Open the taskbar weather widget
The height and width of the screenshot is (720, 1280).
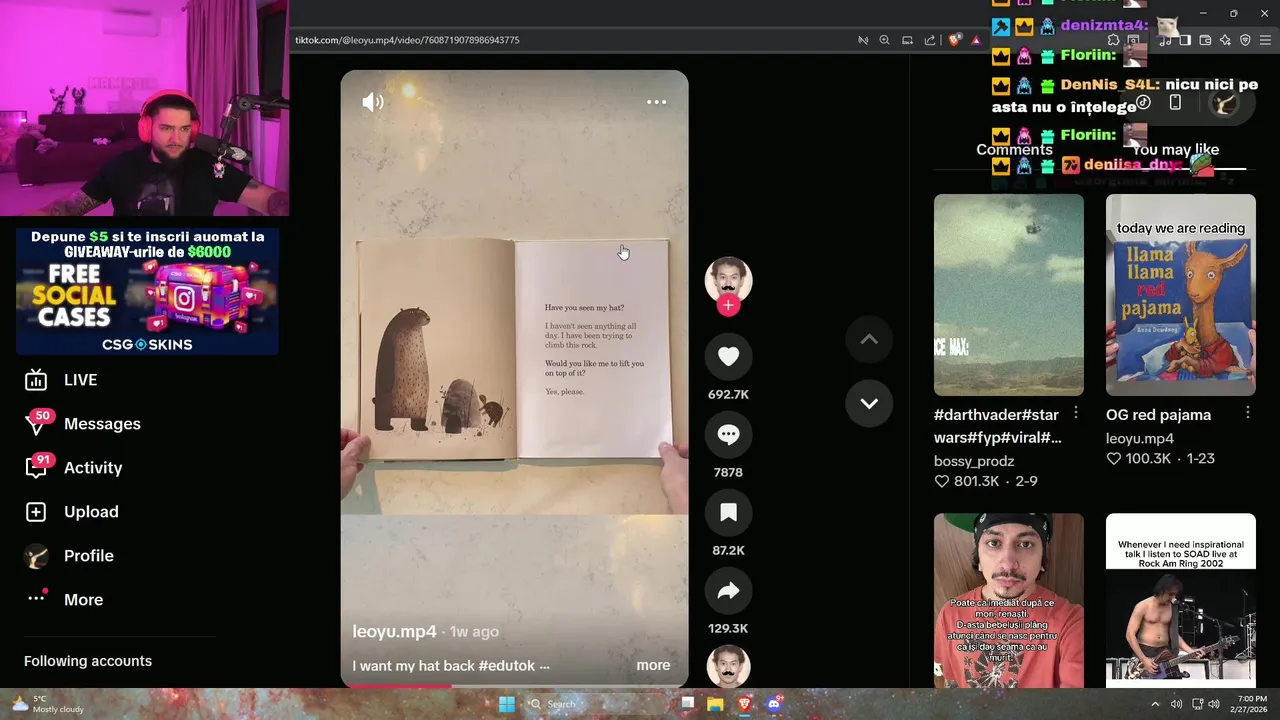[x=48, y=704]
